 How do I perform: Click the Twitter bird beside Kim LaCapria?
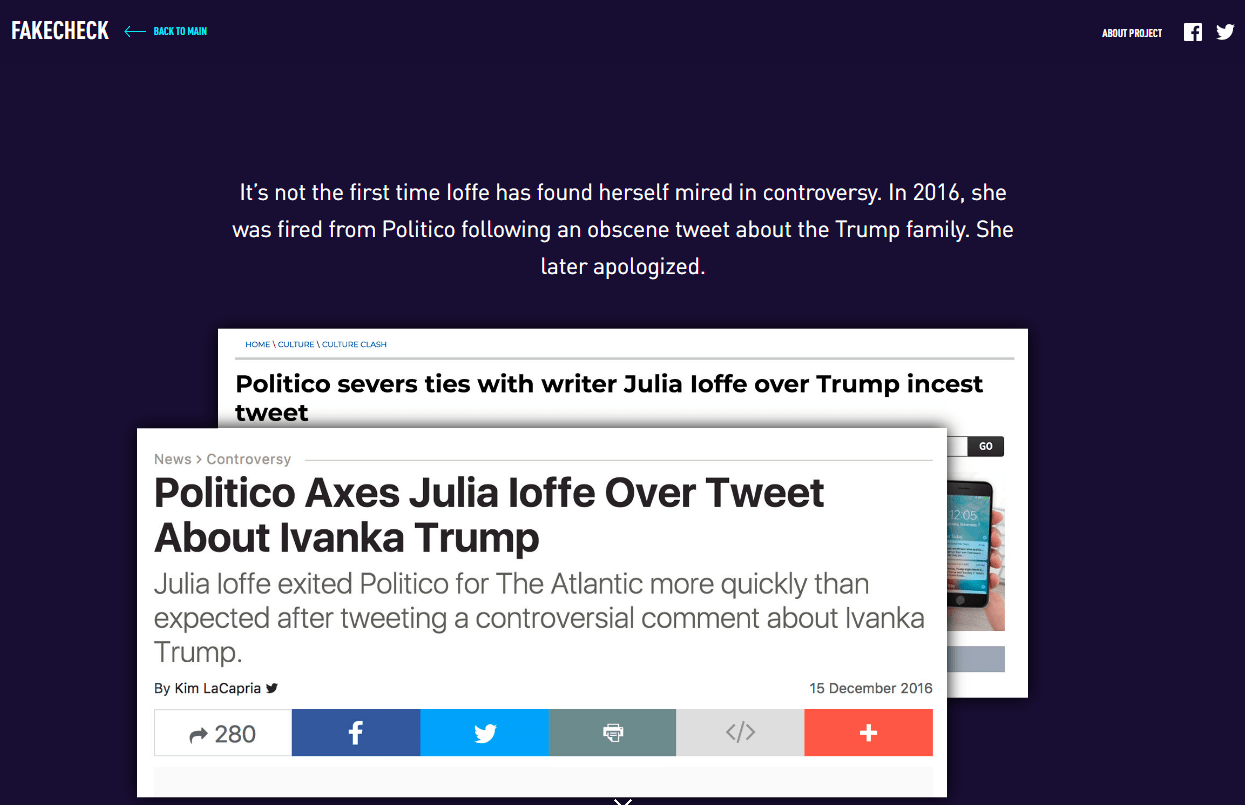pos(272,688)
